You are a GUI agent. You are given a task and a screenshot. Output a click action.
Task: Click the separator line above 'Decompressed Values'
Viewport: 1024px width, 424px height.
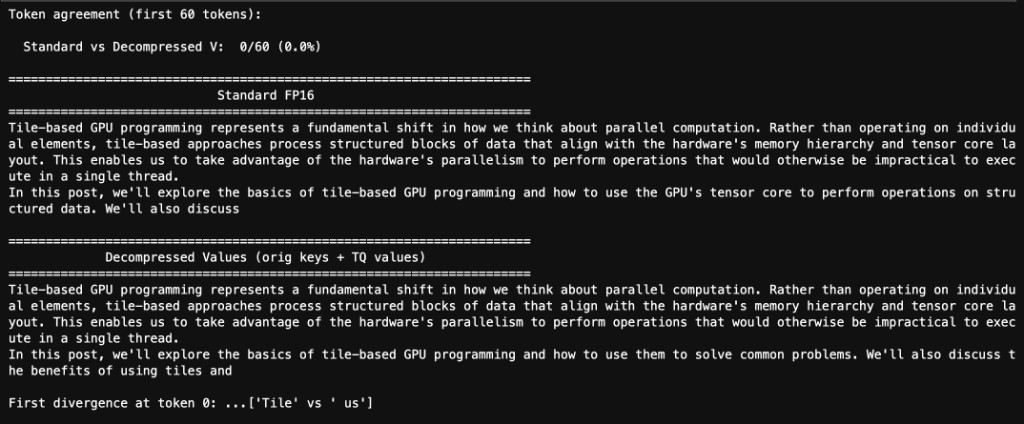click(x=268, y=242)
